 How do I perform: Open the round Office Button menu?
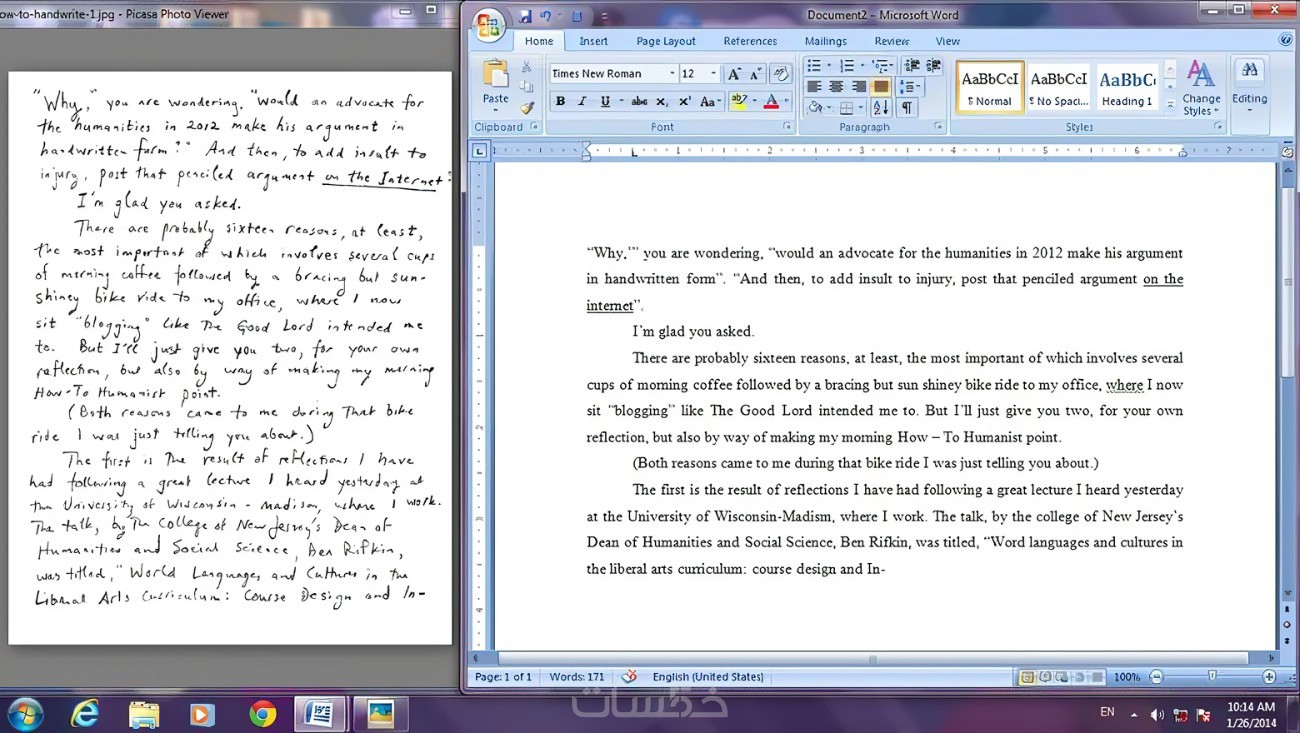click(x=489, y=25)
